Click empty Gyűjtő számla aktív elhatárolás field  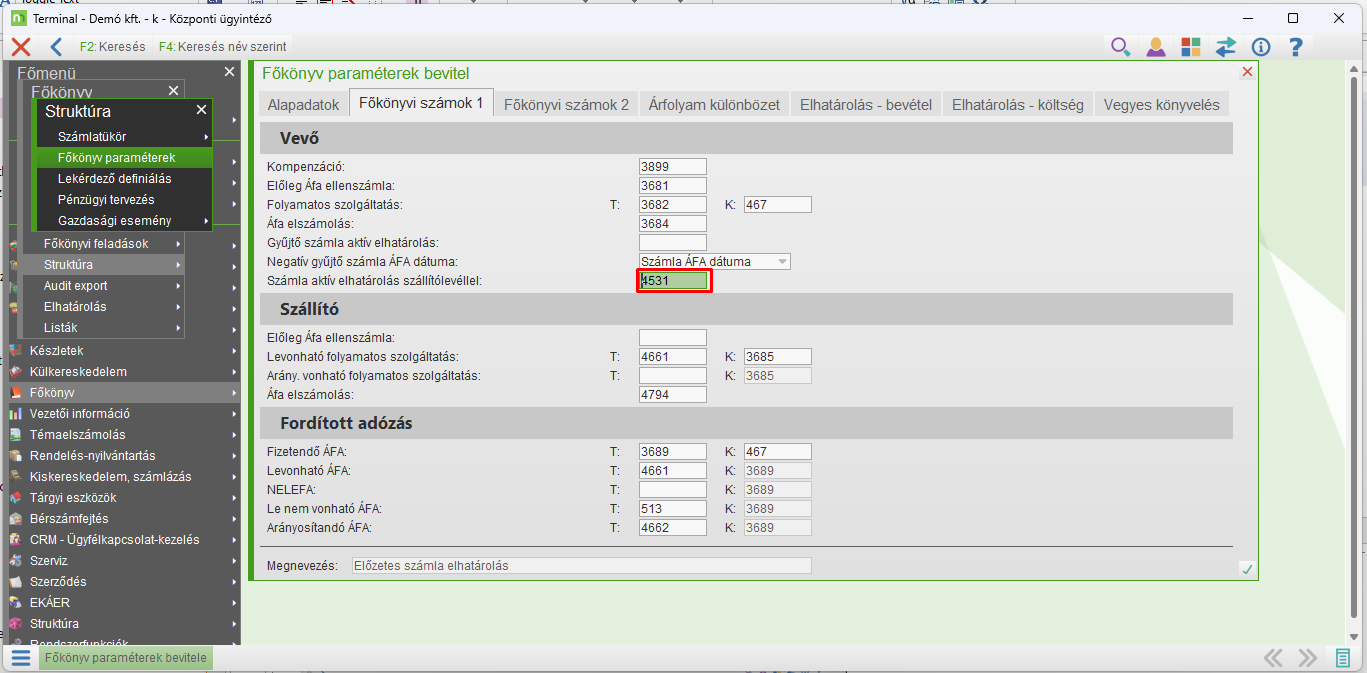pyautogui.click(x=673, y=242)
